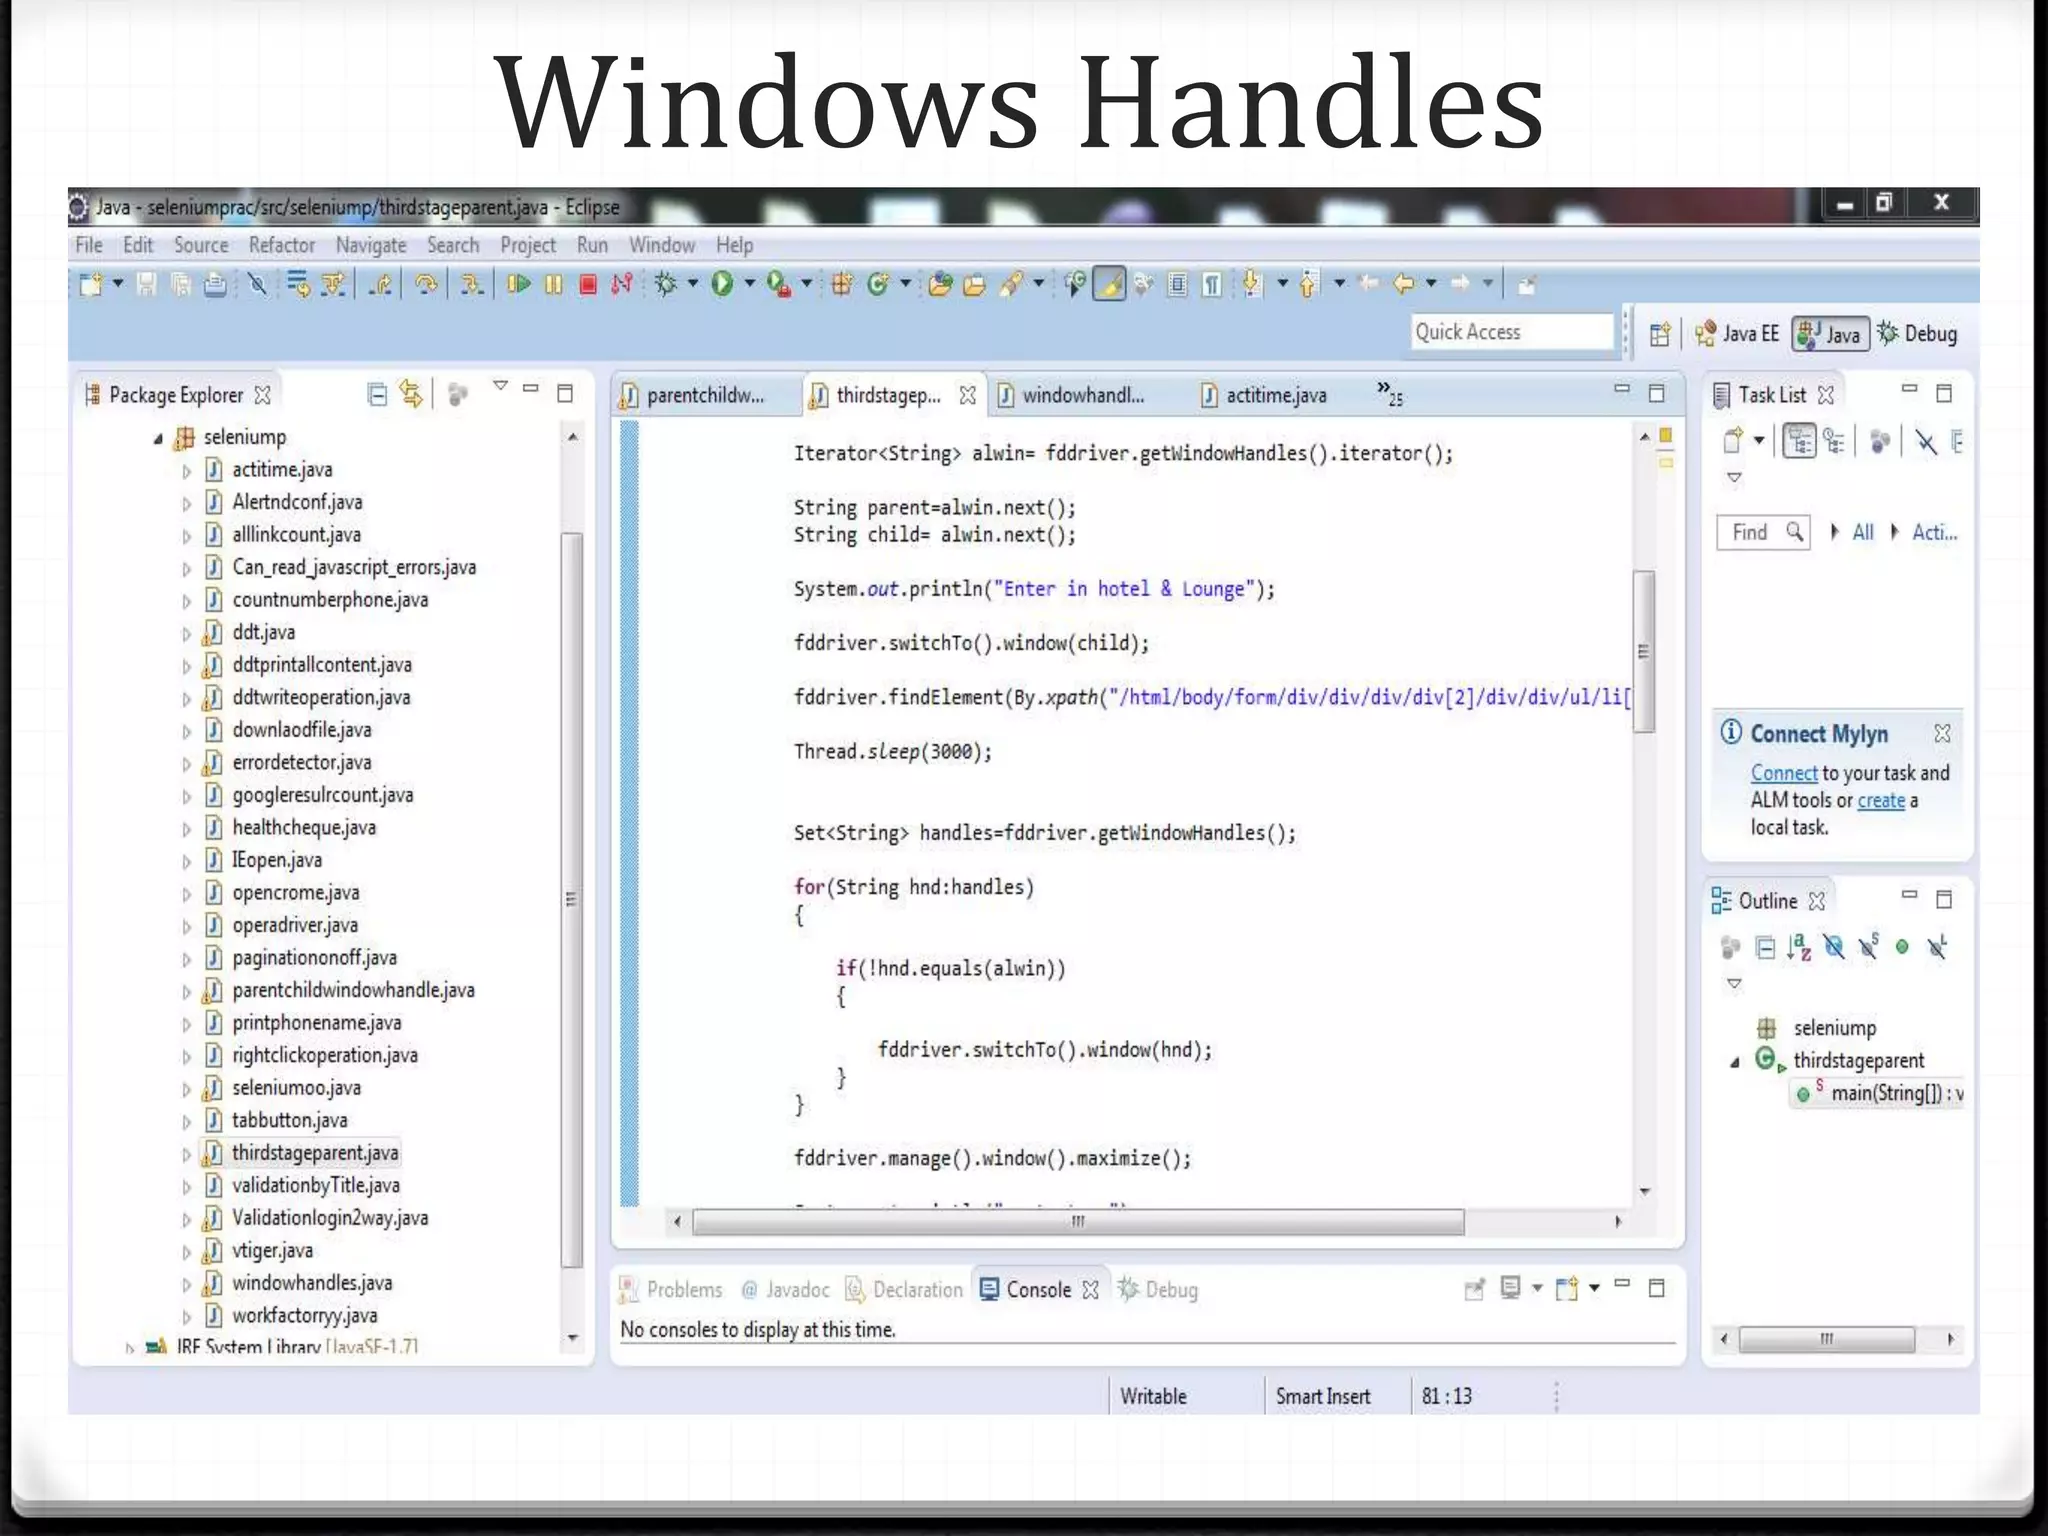2048x1536 pixels.
Task: Select healthcheque.java in Package Explorer
Action: click(x=304, y=827)
